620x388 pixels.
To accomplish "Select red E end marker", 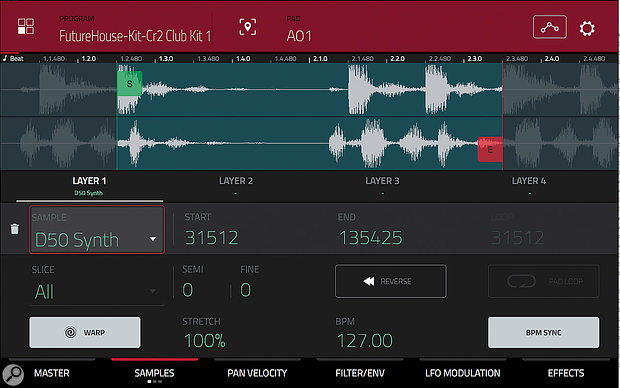I will point(490,150).
